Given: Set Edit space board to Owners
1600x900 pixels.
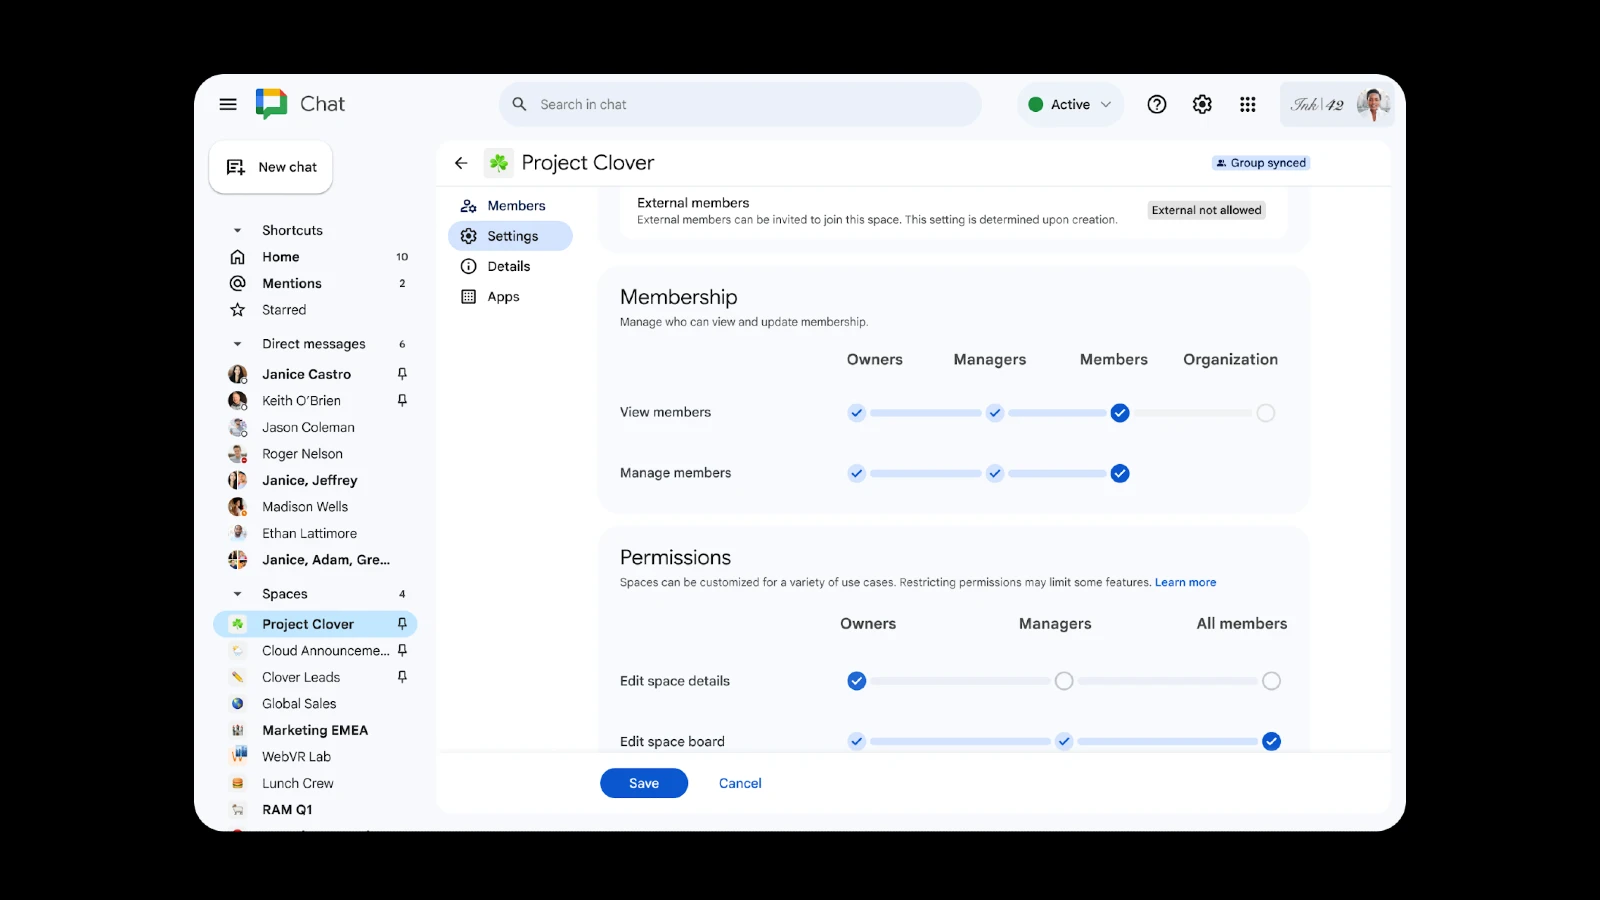Looking at the screenshot, I should coord(857,741).
